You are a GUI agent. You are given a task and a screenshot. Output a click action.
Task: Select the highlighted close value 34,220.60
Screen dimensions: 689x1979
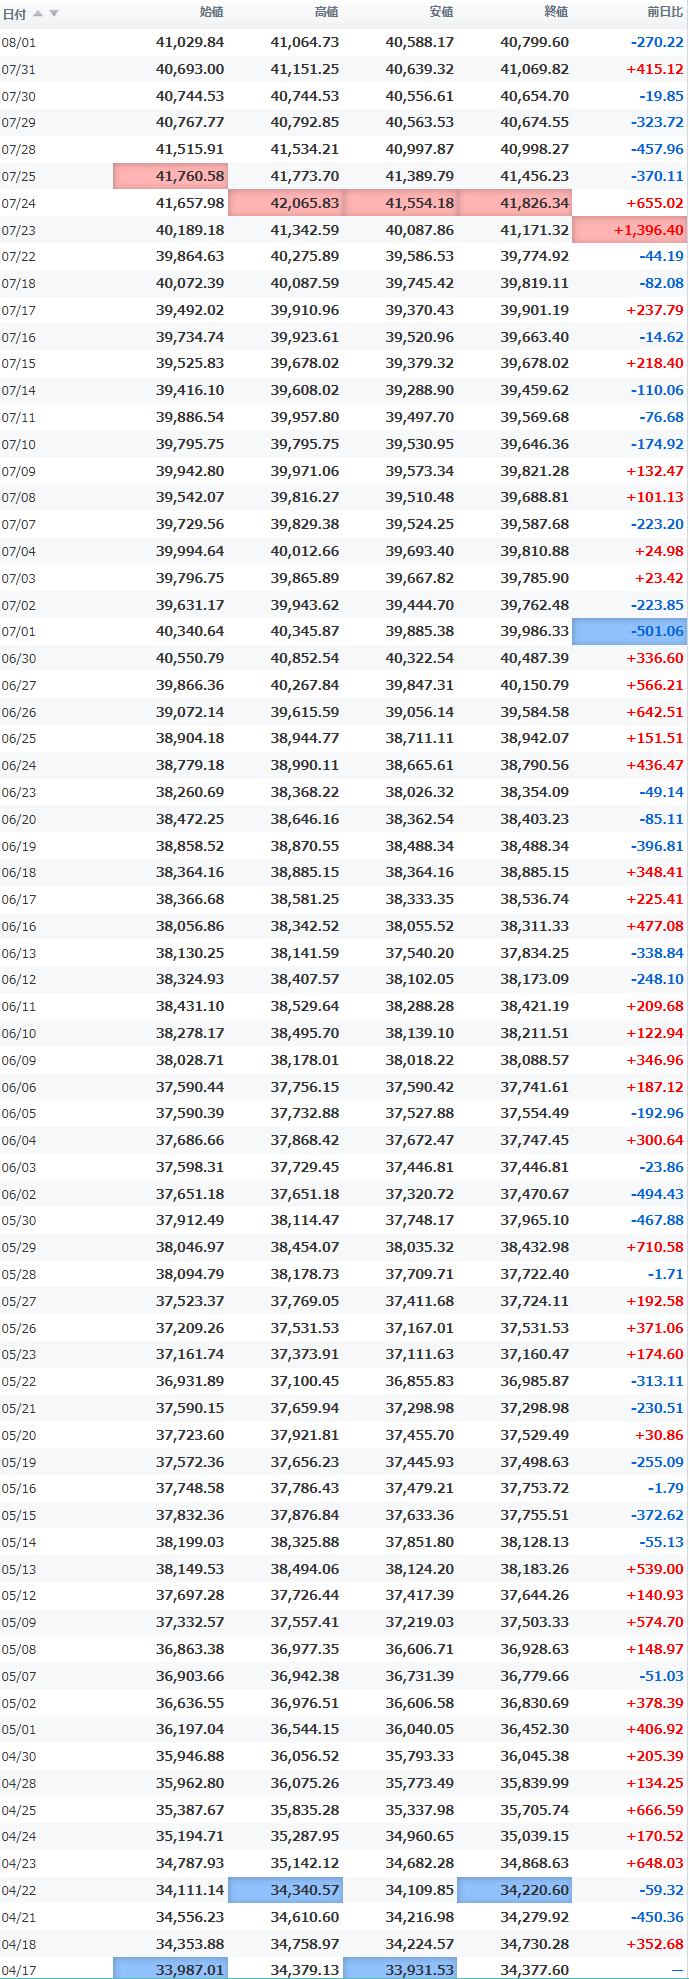pyautogui.click(x=516, y=1891)
